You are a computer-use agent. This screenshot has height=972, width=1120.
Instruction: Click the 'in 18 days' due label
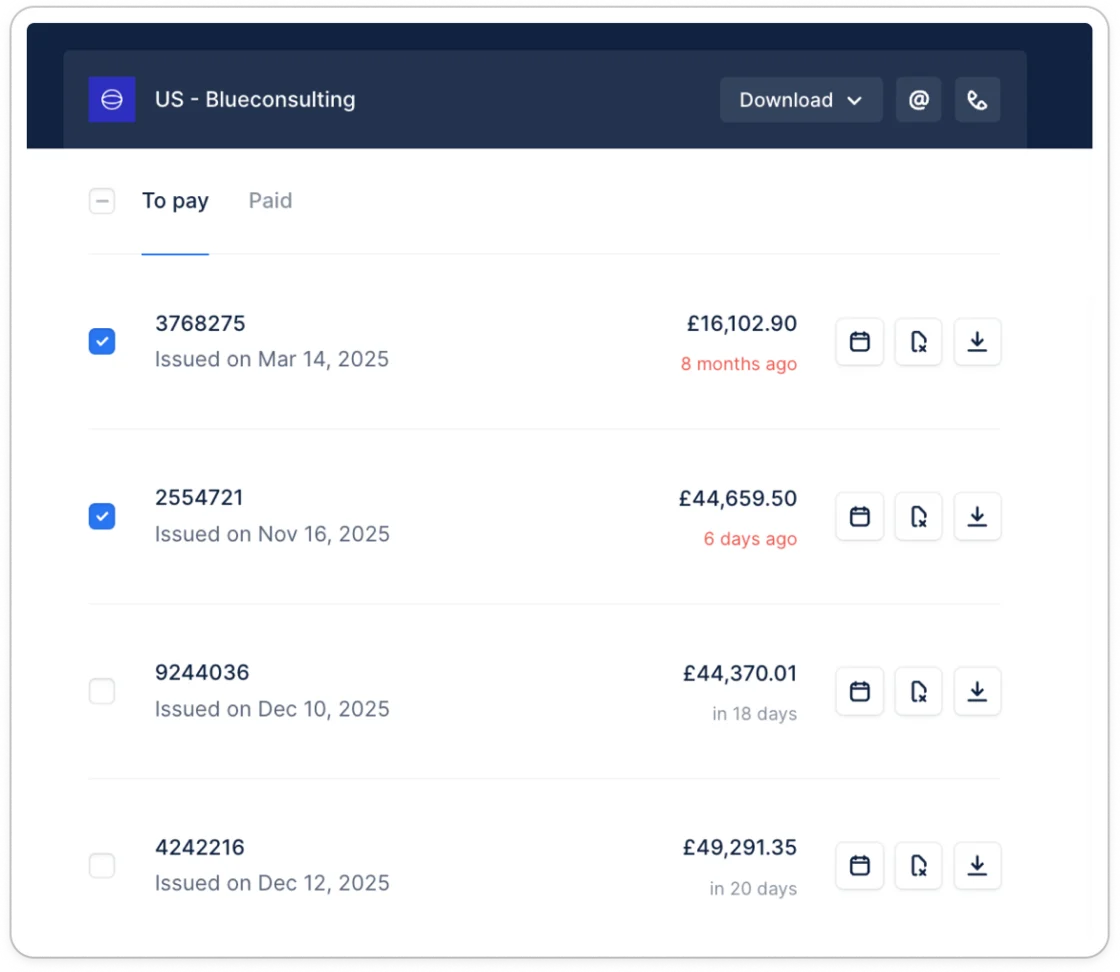point(754,714)
